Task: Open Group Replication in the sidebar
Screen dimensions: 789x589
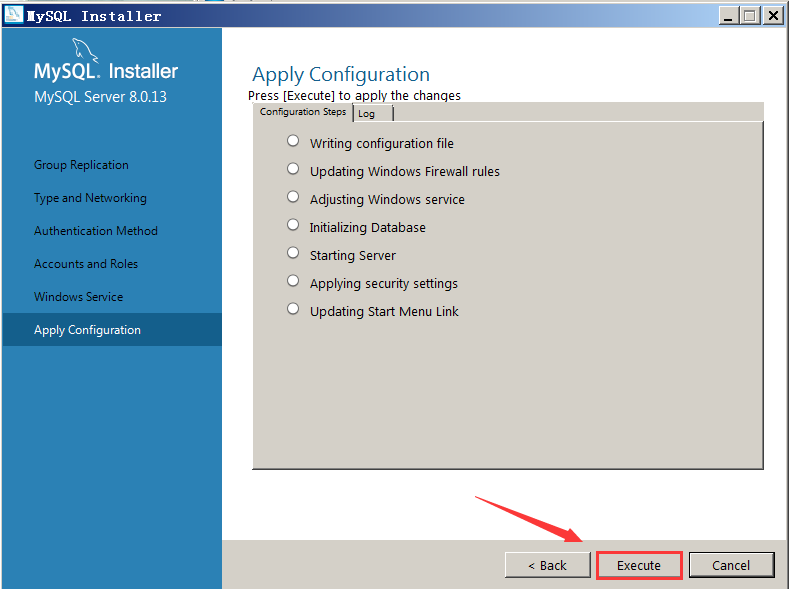Action: pyautogui.click(x=81, y=165)
